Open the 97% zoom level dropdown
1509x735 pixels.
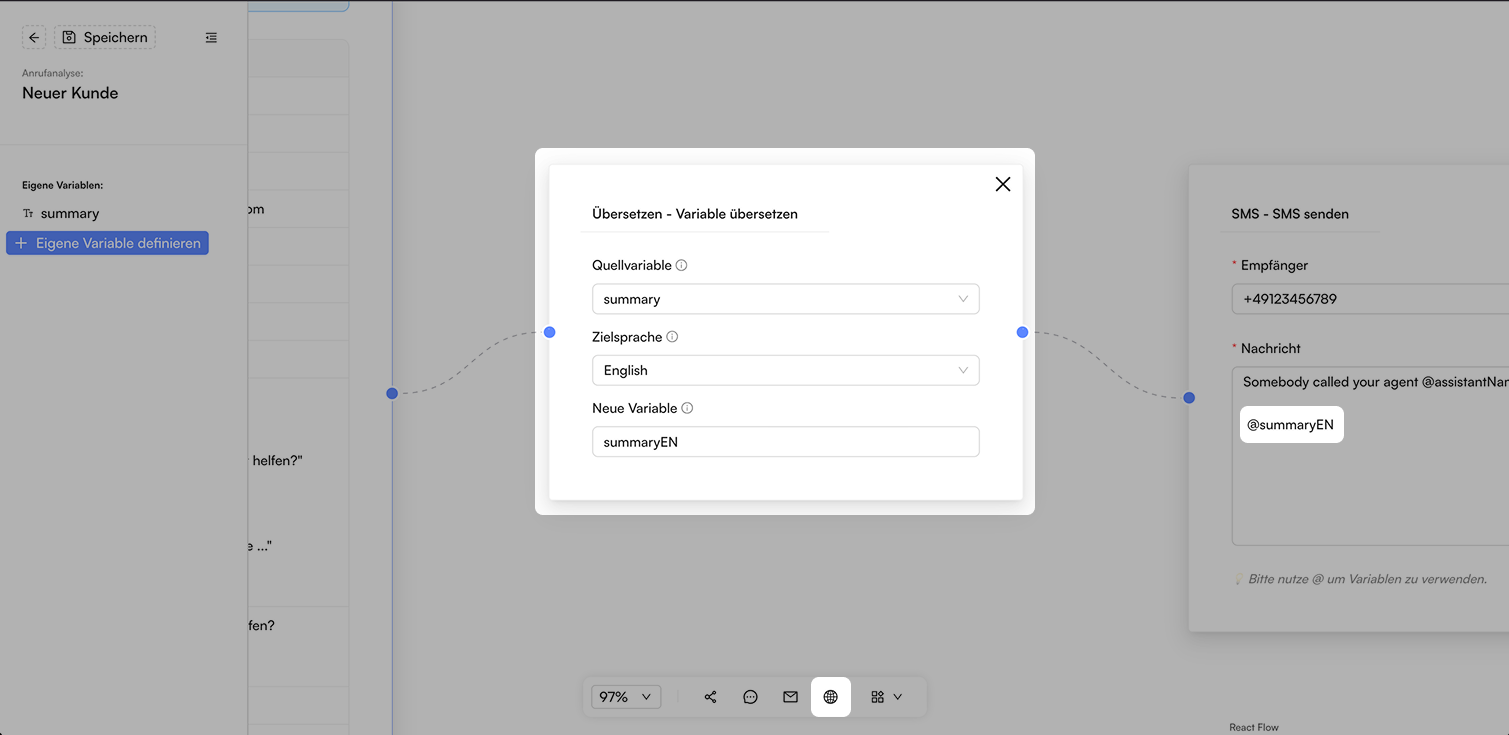pos(626,697)
